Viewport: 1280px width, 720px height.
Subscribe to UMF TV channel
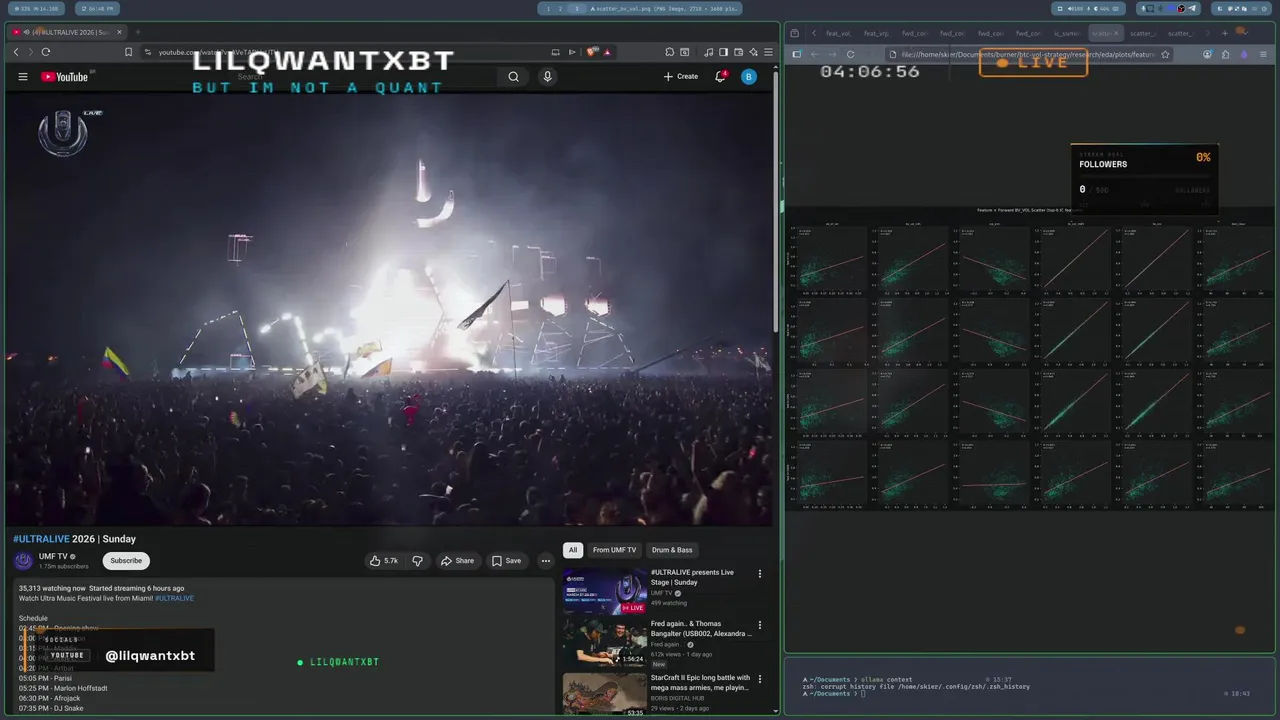click(126, 561)
